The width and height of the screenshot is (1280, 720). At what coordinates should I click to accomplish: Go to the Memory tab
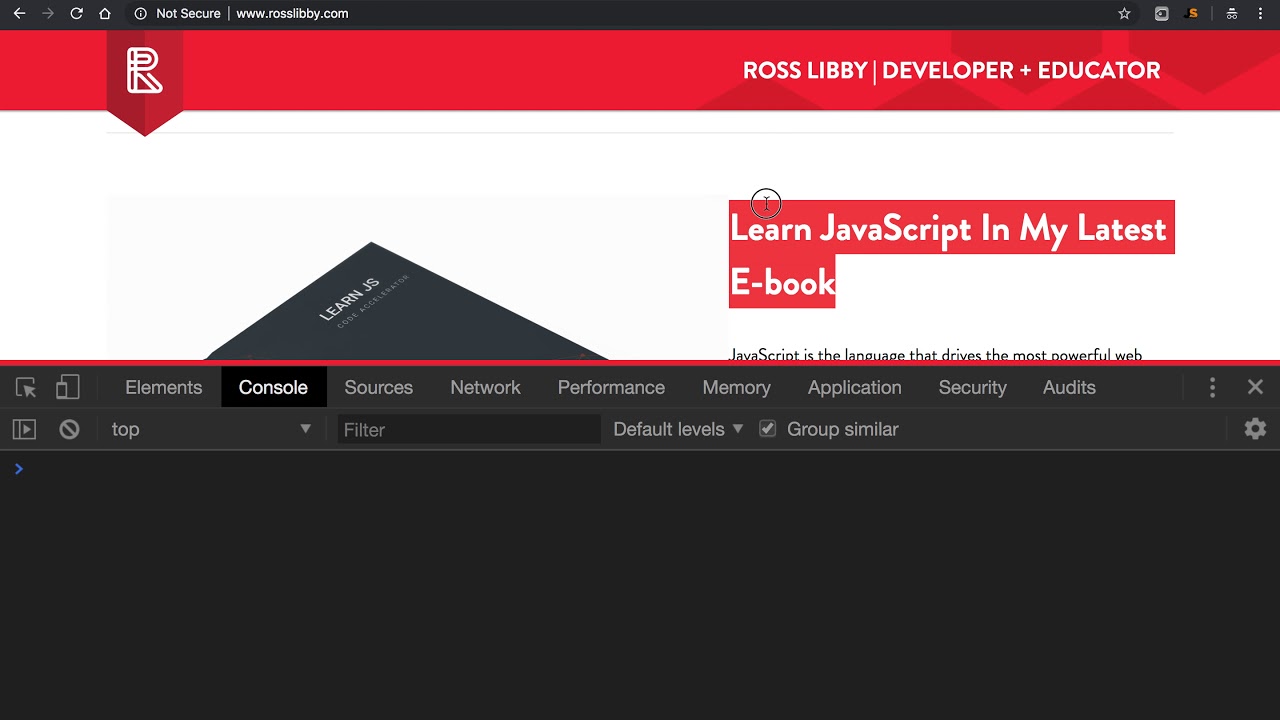pyautogui.click(x=737, y=387)
